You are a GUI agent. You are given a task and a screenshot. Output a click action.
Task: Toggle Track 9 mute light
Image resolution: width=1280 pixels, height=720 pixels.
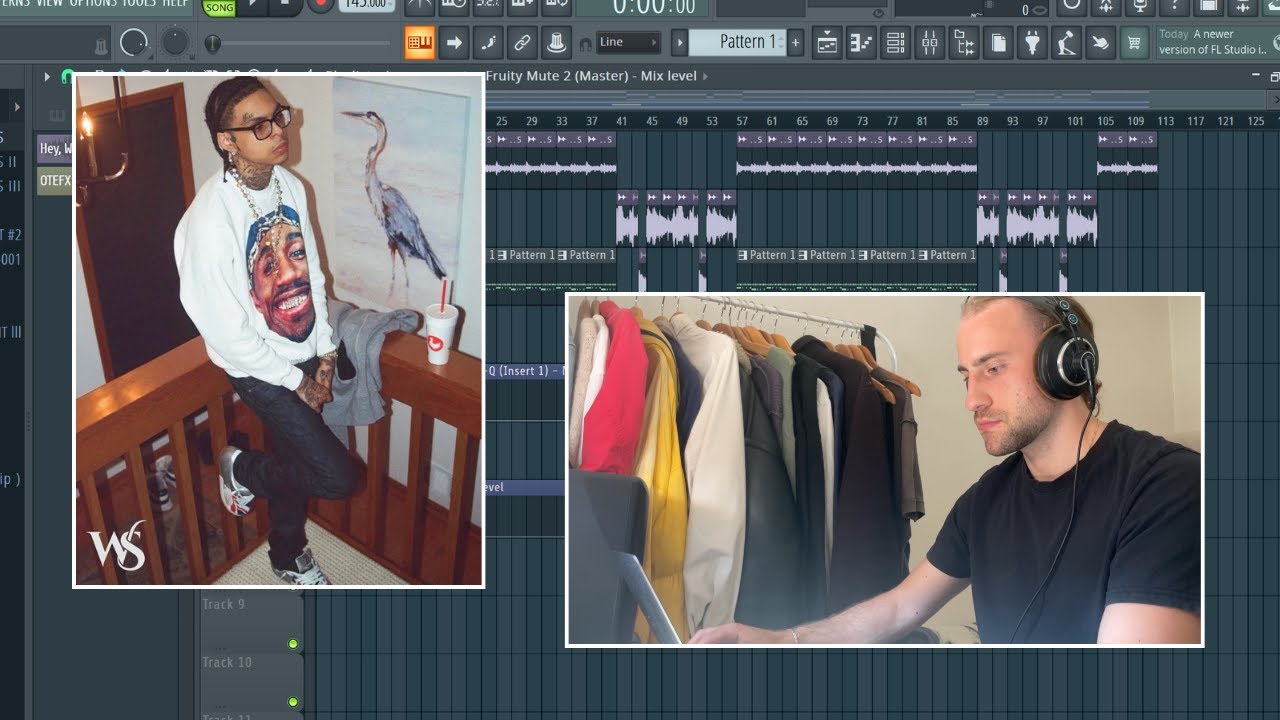(x=293, y=644)
